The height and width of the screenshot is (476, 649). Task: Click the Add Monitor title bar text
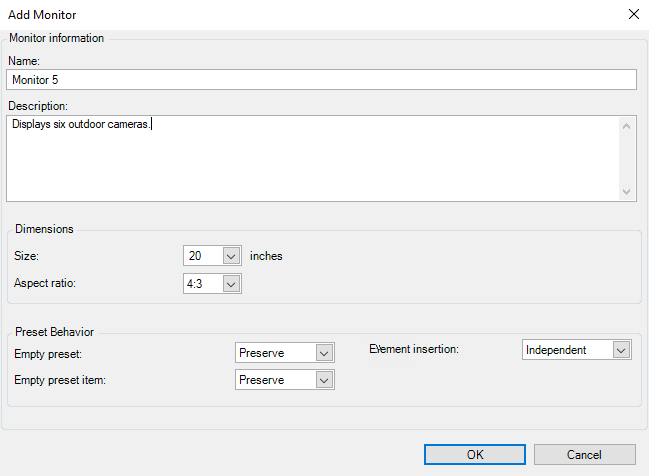[42, 15]
